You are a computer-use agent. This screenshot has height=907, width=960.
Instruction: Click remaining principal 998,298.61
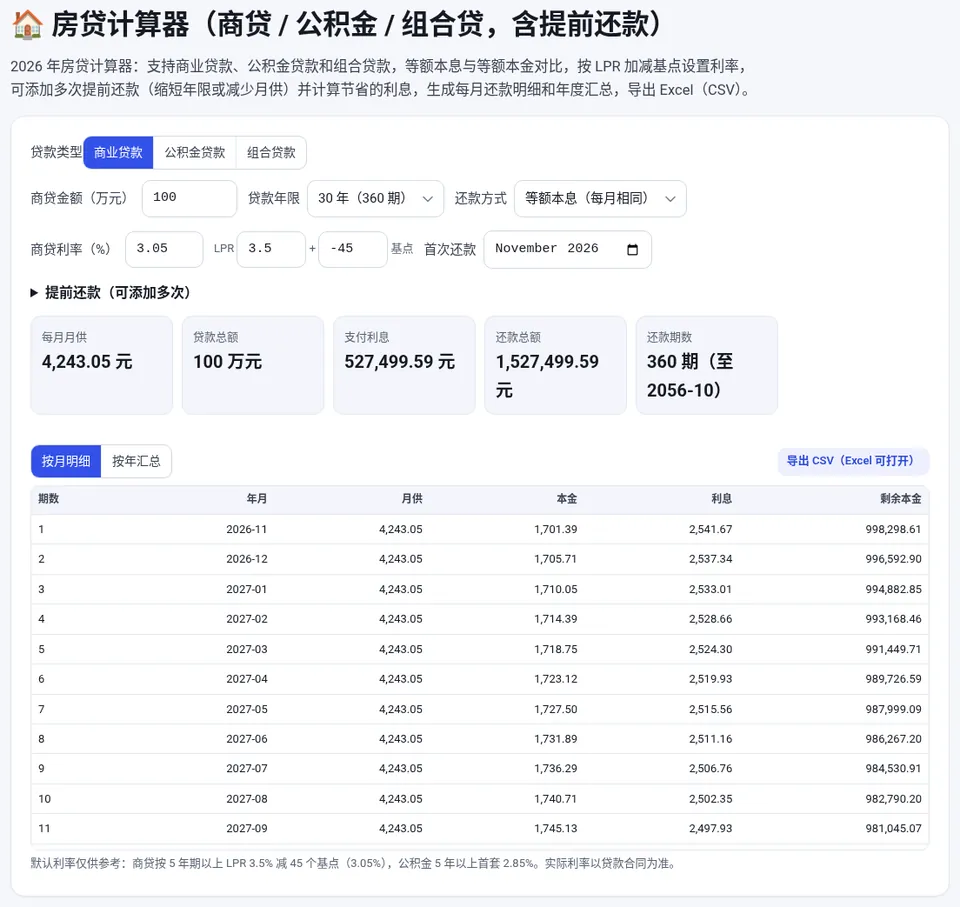[893, 529]
